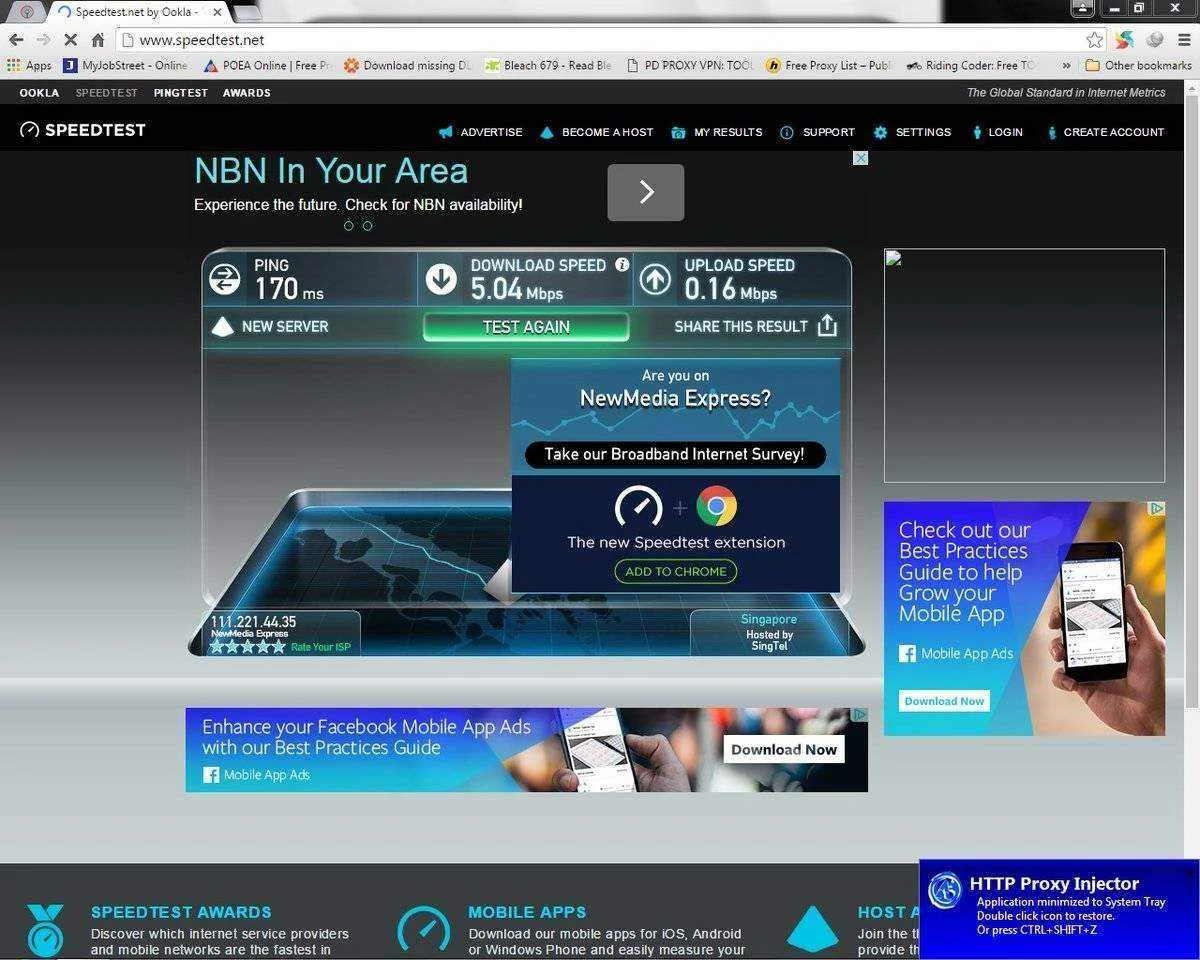Click the Speedtest logo

83,130
